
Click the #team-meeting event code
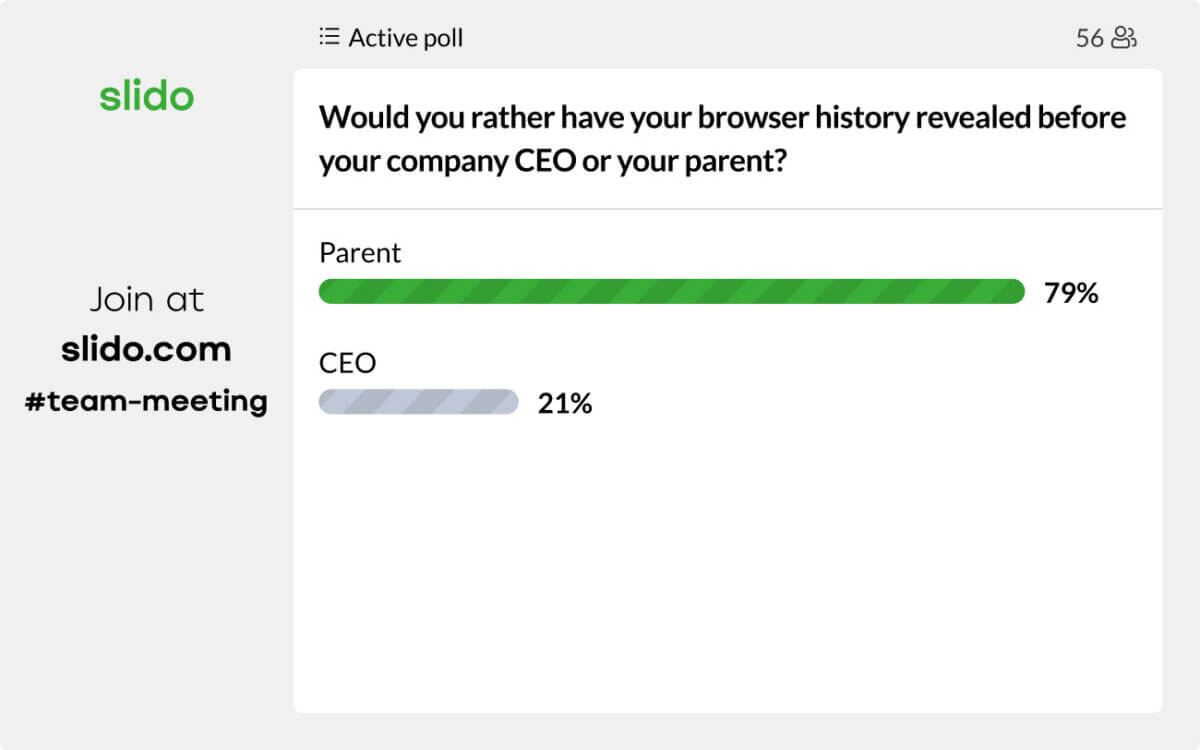[x=146, y=401]
